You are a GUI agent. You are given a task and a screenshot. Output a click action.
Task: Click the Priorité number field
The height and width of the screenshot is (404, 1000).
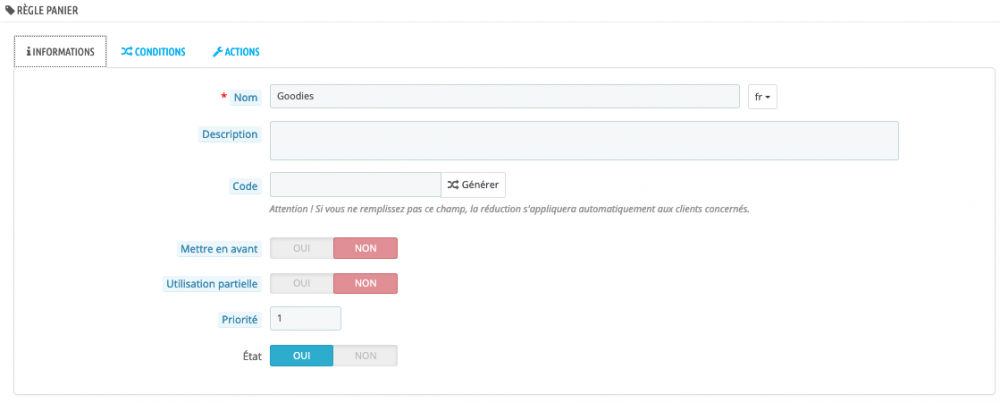[x=305, y=319]
